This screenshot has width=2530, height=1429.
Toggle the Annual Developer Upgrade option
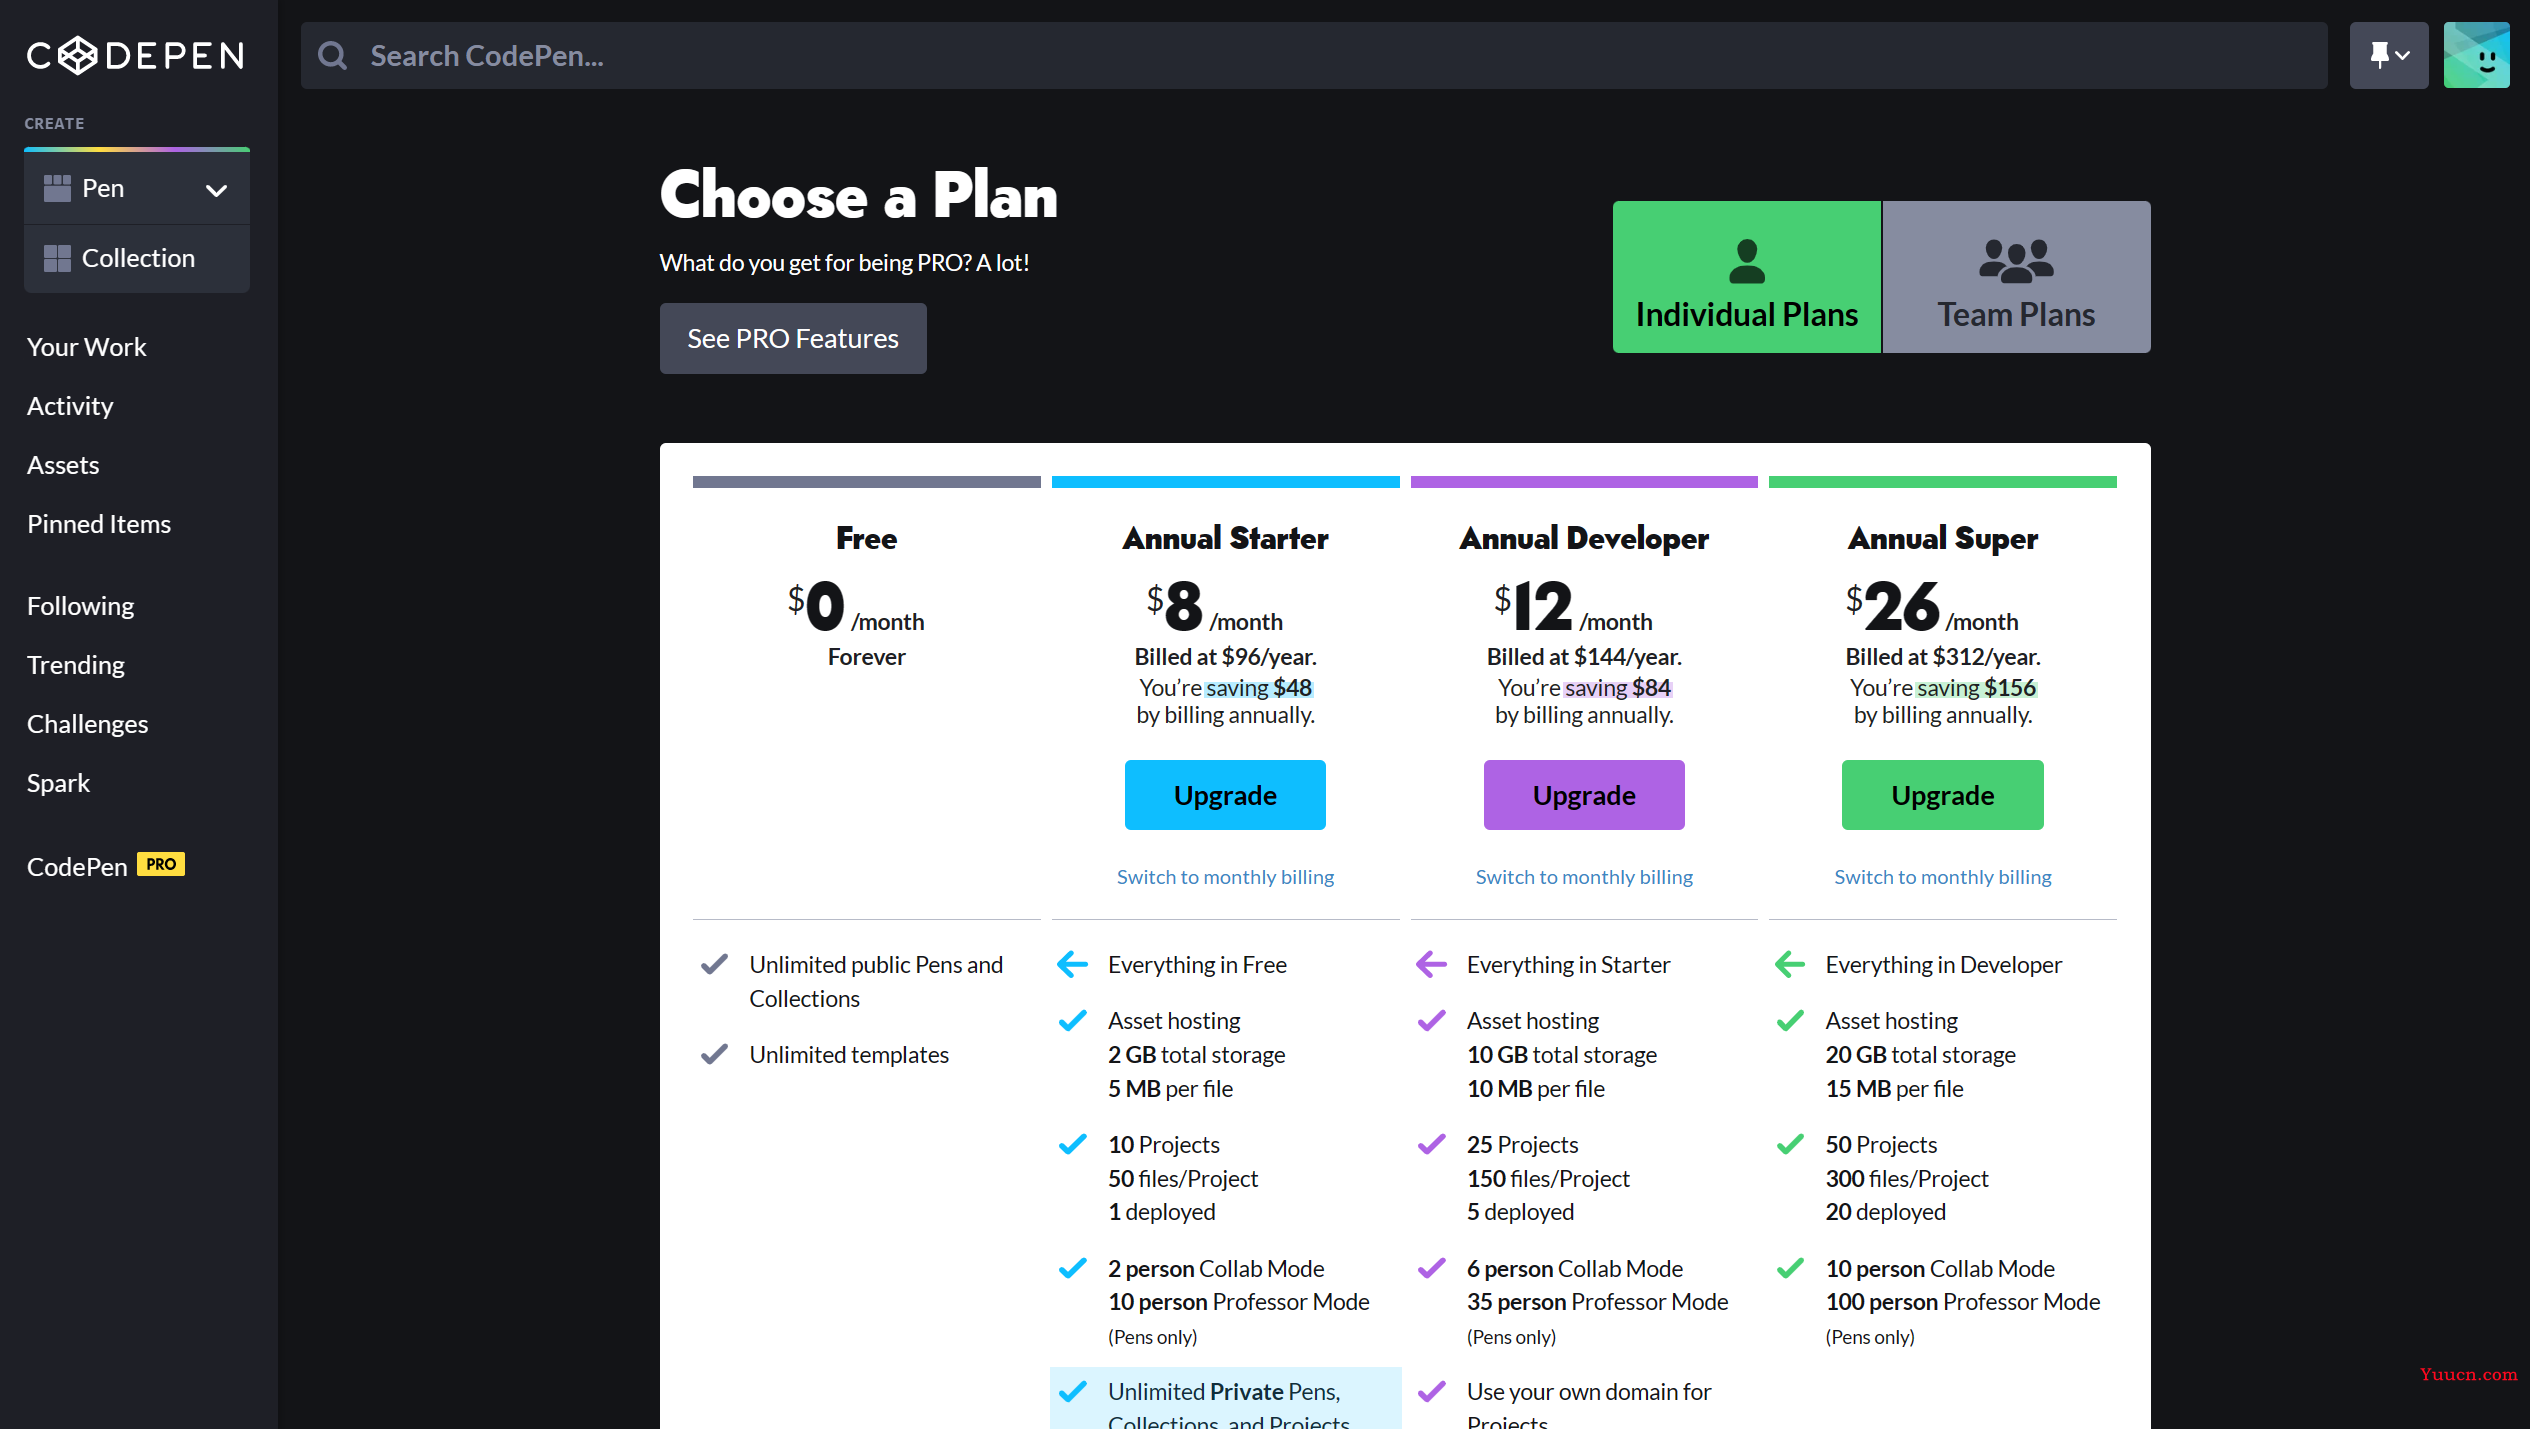point(1583,793)
